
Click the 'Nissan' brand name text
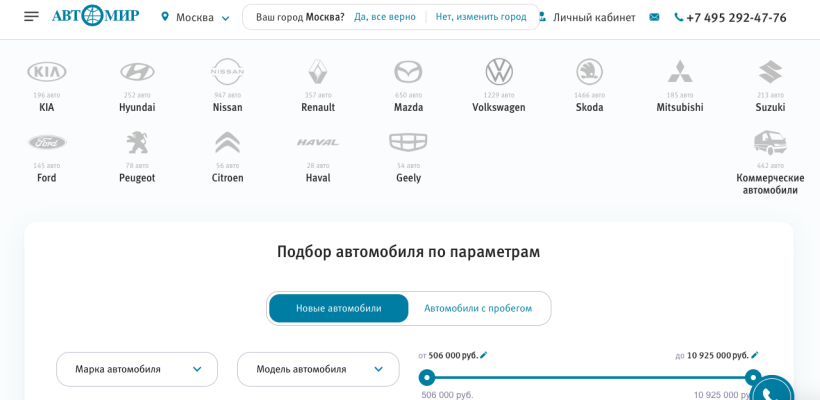point(227,107)
